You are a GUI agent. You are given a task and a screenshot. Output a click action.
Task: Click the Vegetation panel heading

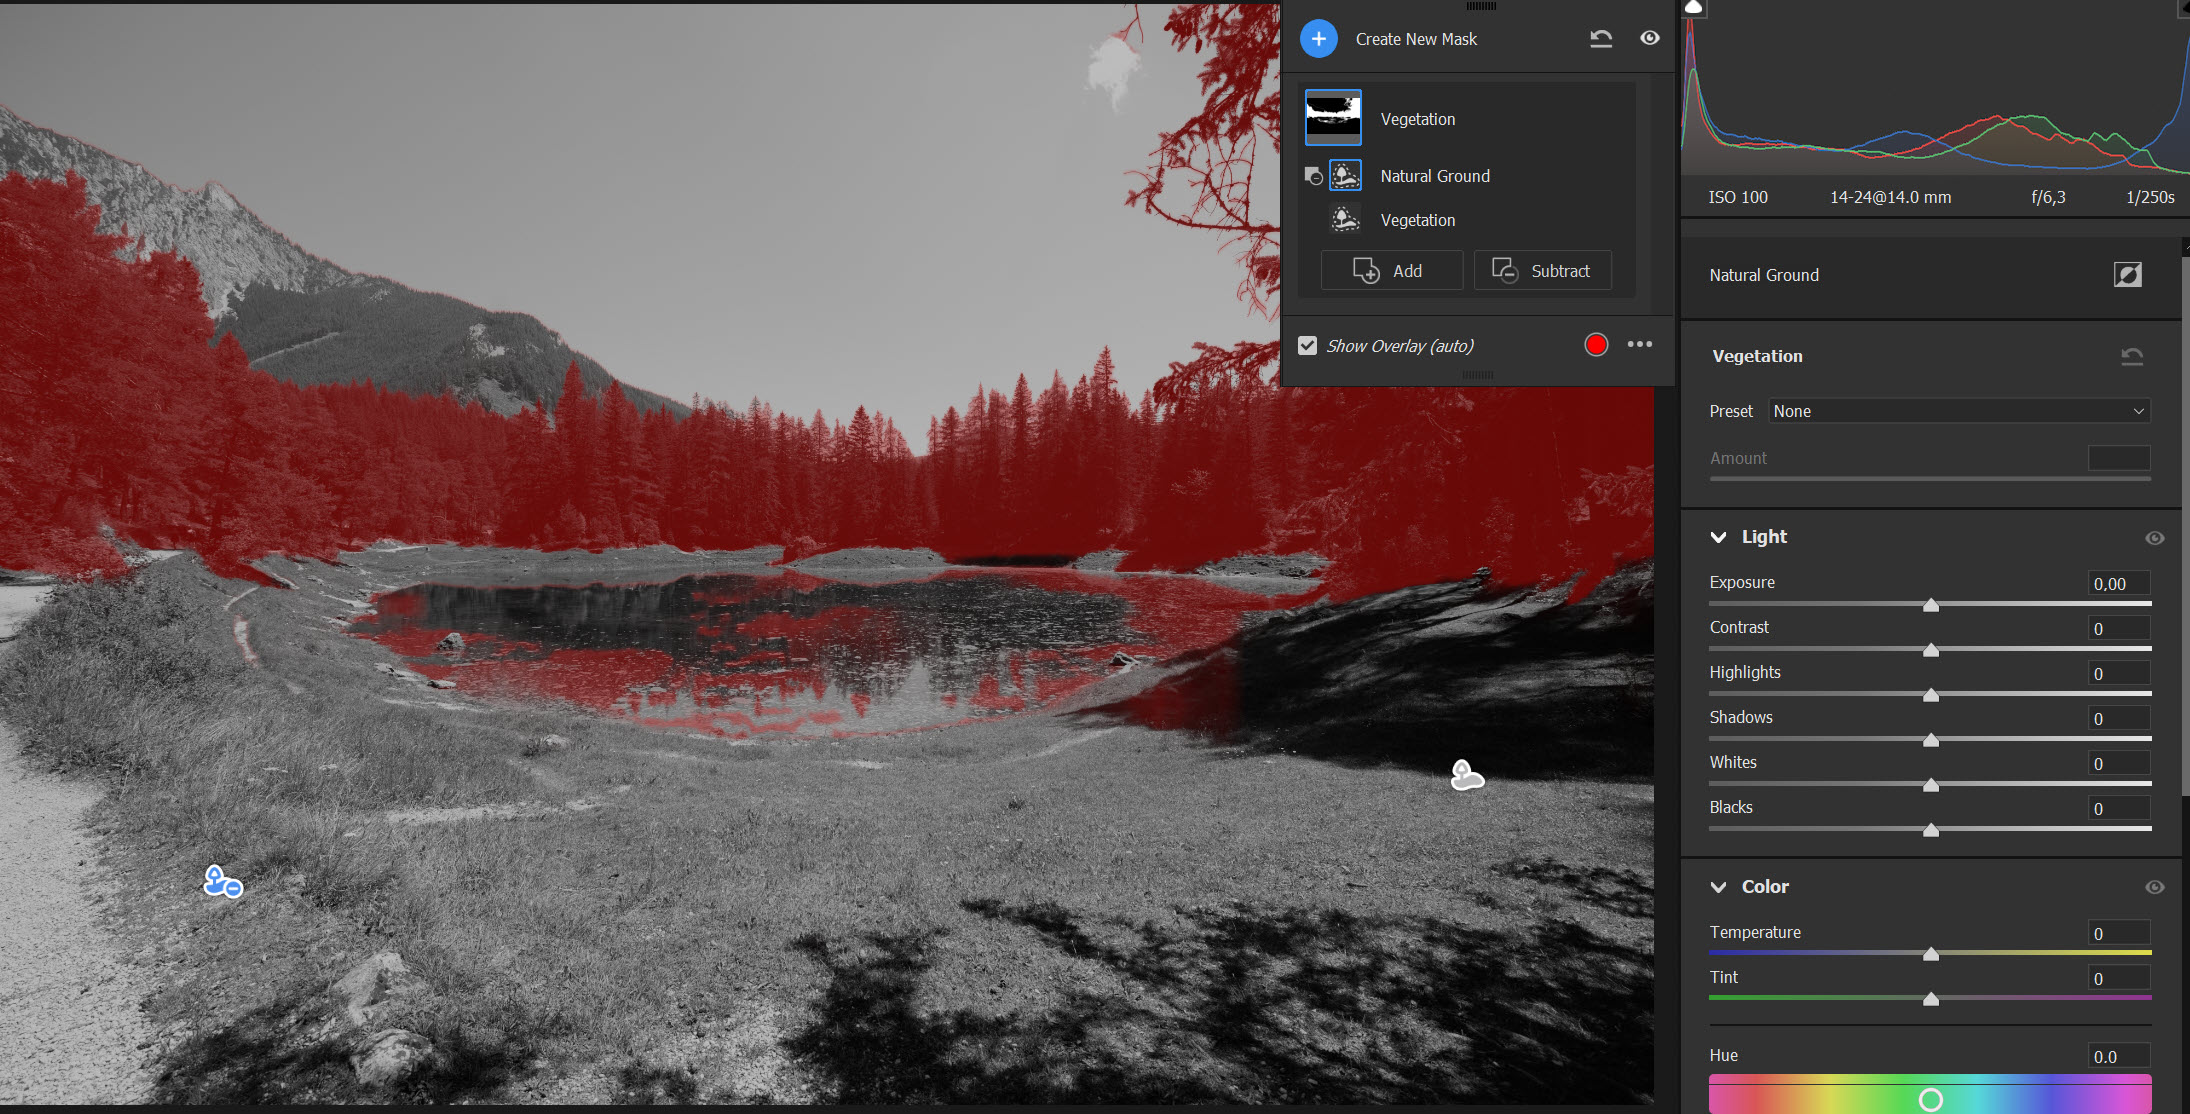(x=1757, y=356)
